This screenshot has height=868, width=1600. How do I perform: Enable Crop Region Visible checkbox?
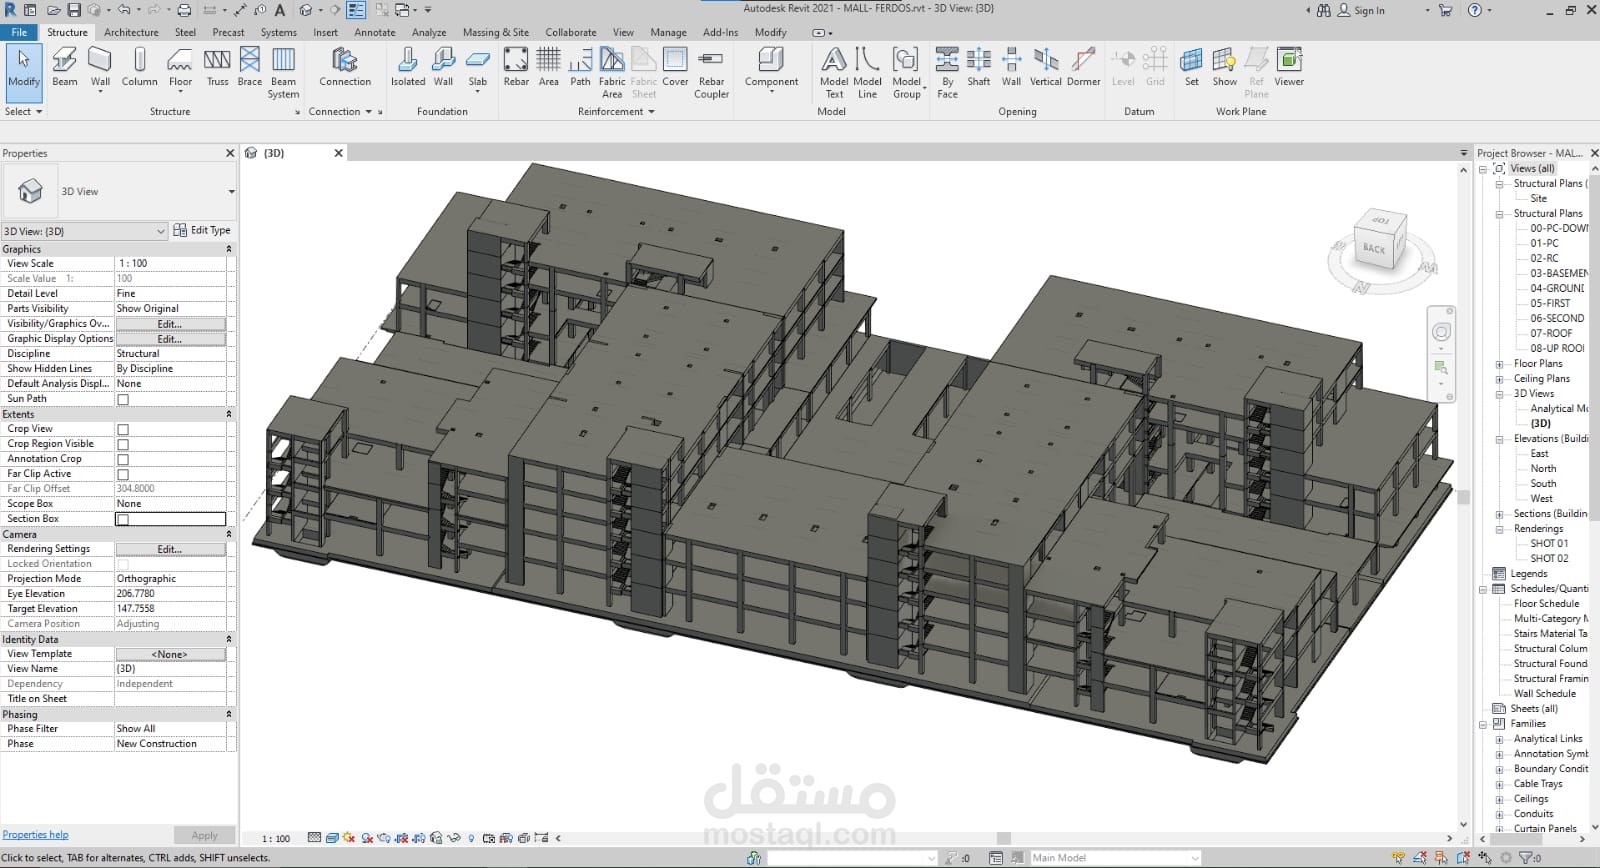tap(123, 444)
